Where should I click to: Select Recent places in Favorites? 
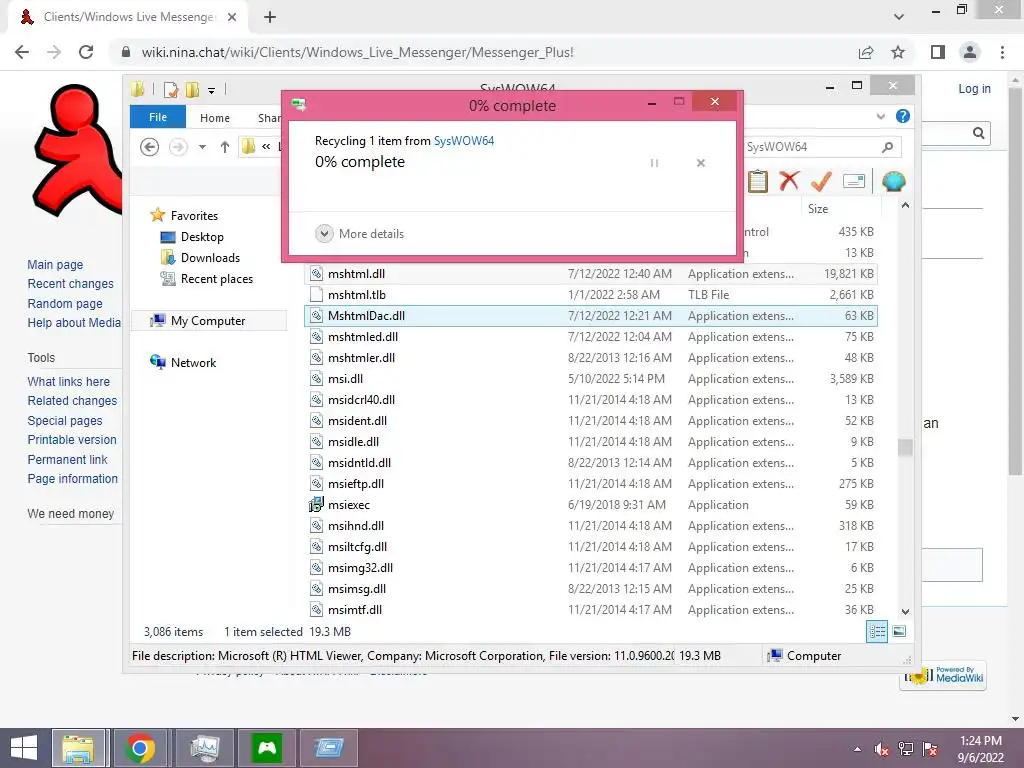point(216,279)
